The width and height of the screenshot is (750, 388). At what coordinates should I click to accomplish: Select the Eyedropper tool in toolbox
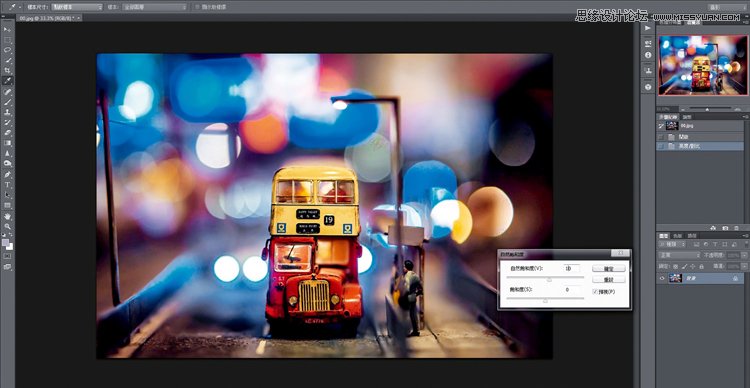[8, 80]
